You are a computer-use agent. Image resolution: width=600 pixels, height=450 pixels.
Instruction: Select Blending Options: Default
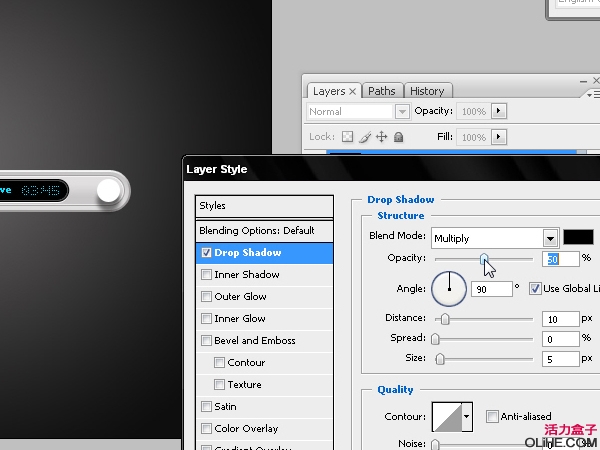pyautogui.click(x=264, y=231)
